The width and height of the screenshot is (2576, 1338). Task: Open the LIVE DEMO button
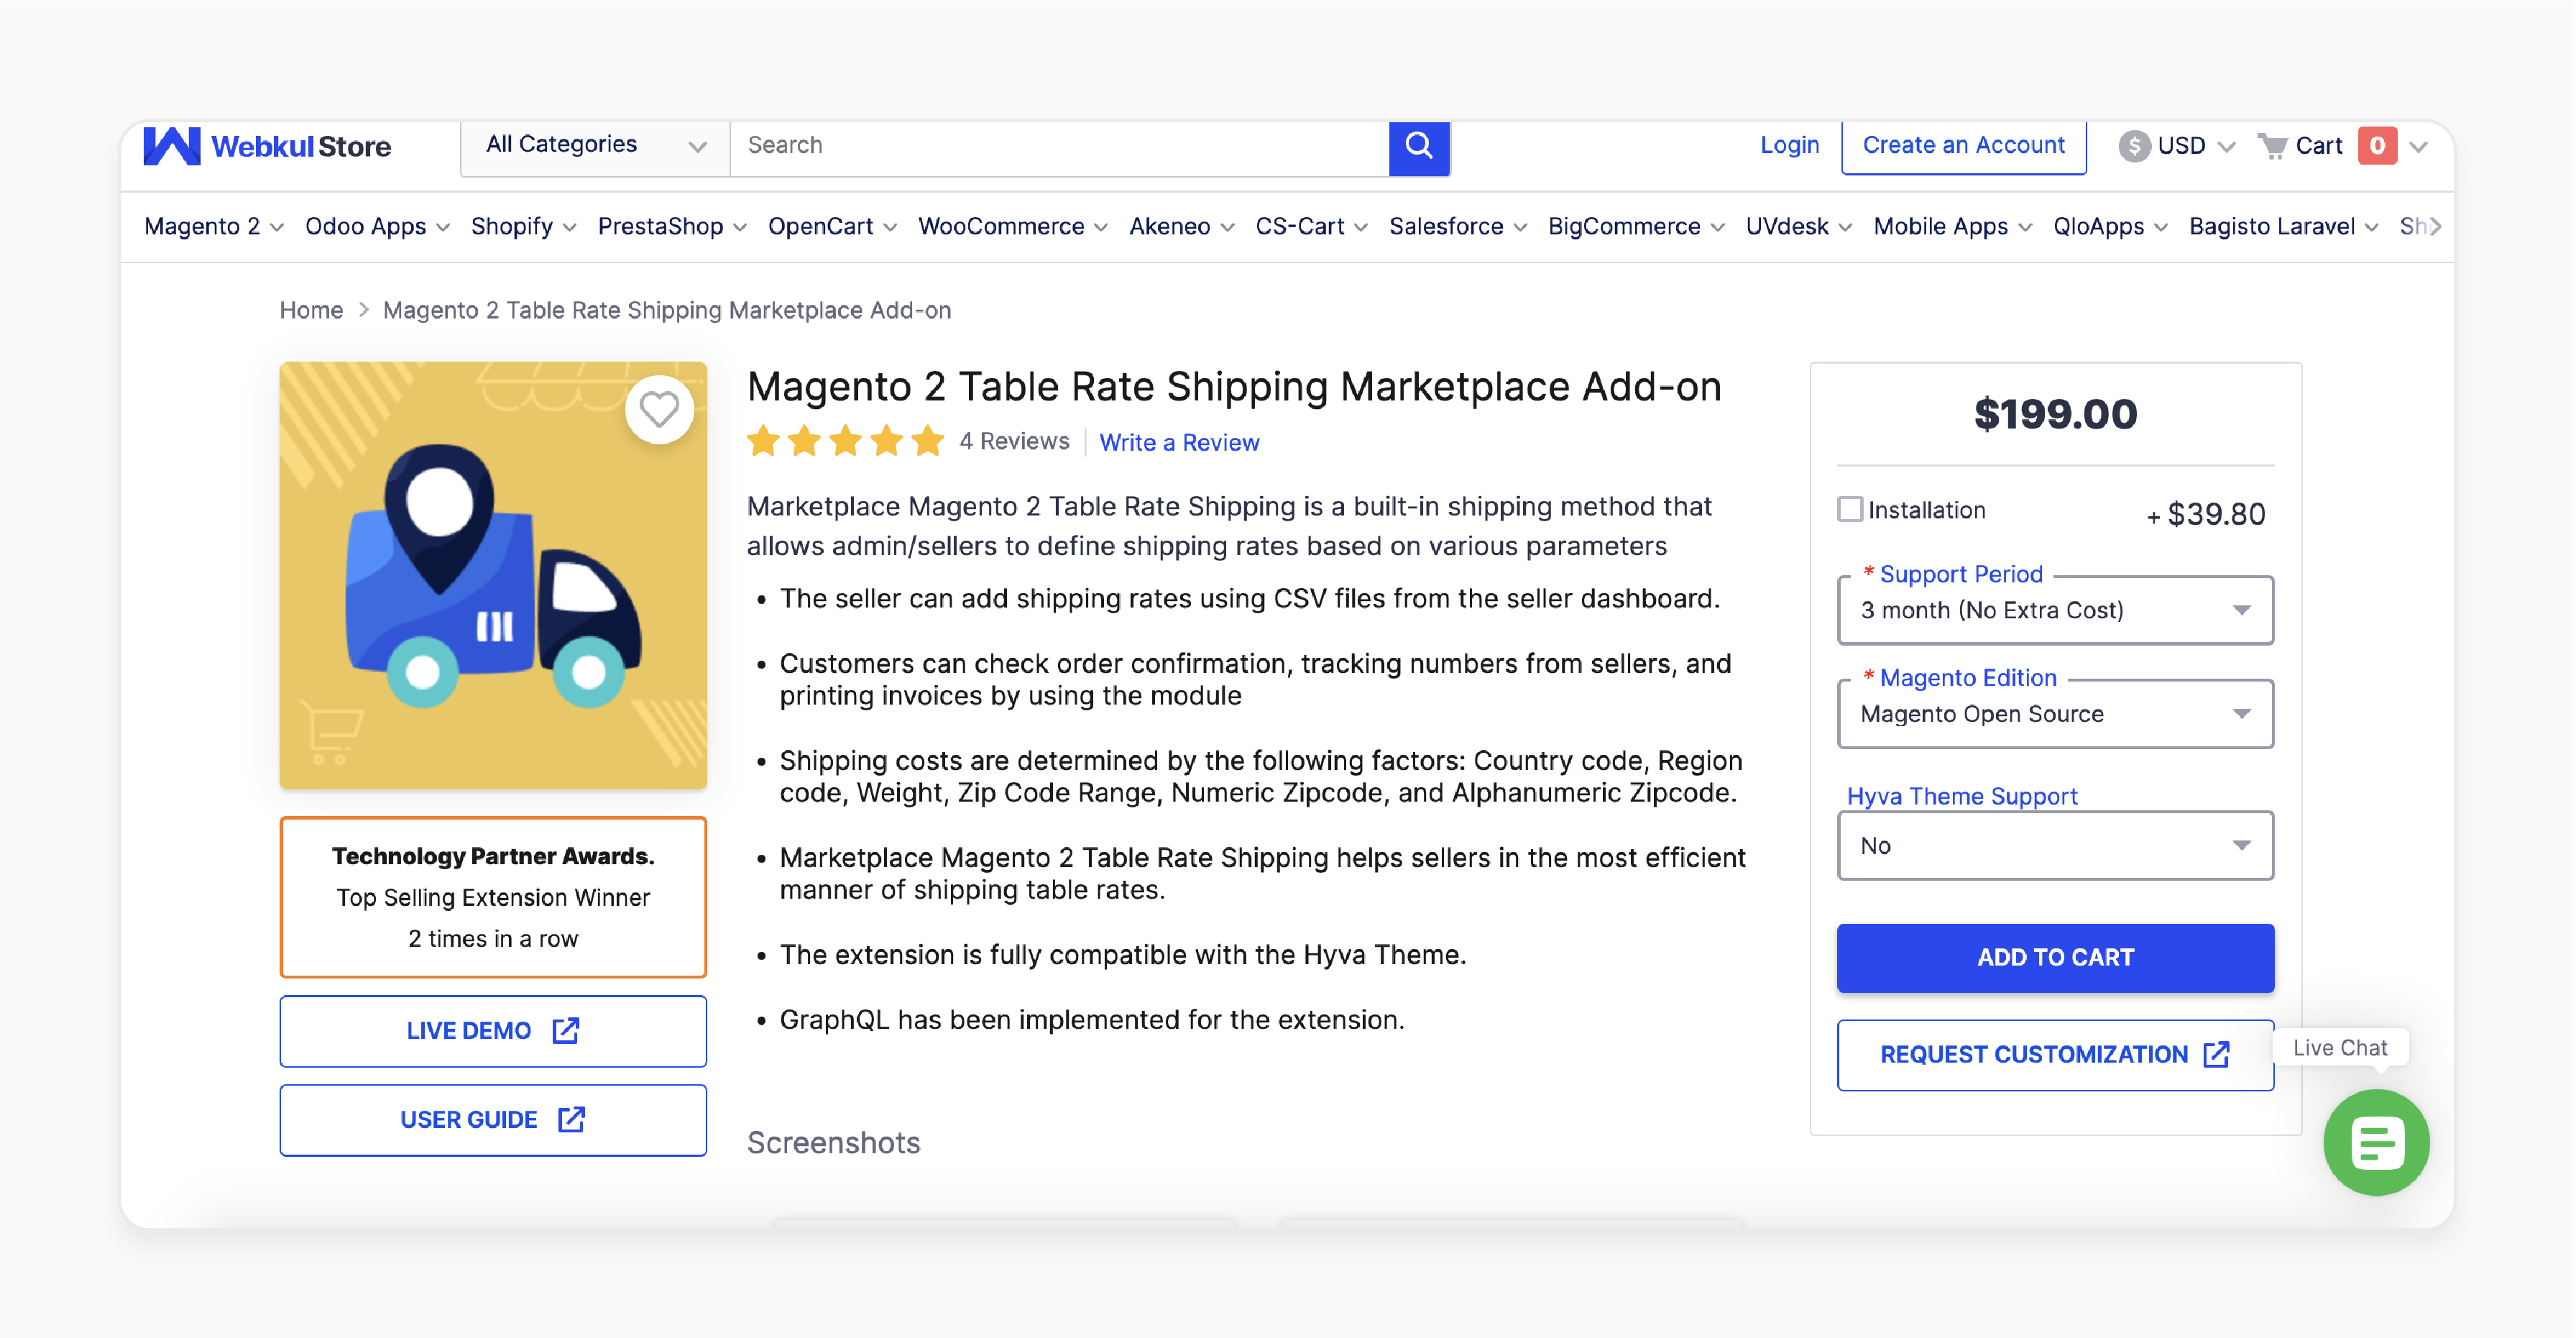coord(493,1031)
